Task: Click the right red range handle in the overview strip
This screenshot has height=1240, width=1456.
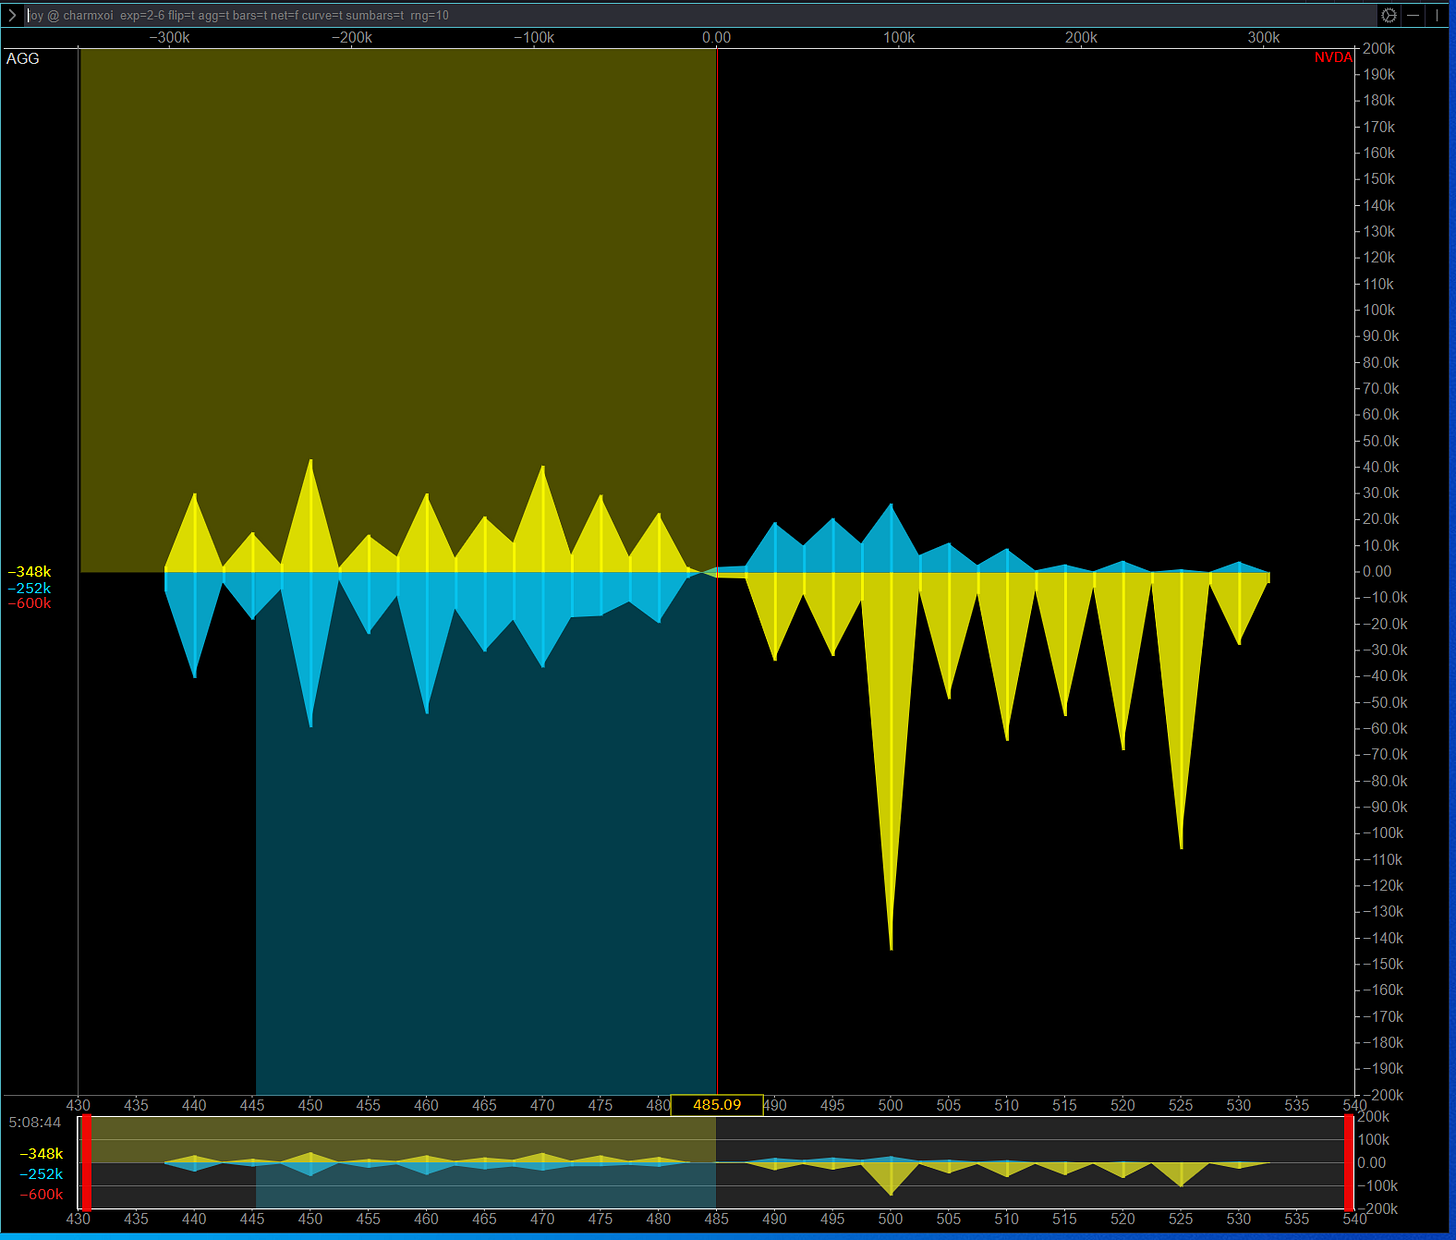Action: click(1349, 1162)
